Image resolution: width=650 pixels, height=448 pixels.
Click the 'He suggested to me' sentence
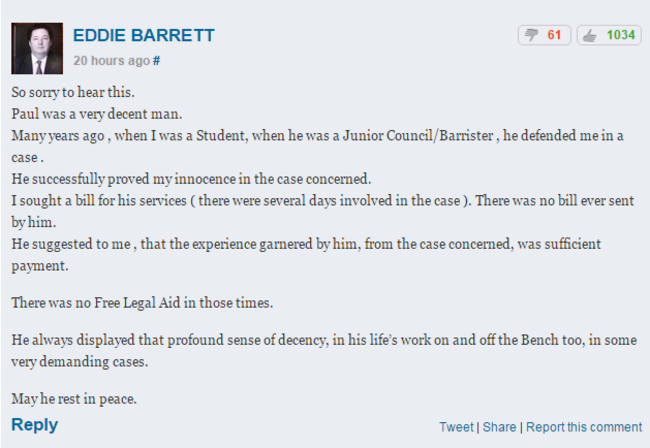(306, 254)
